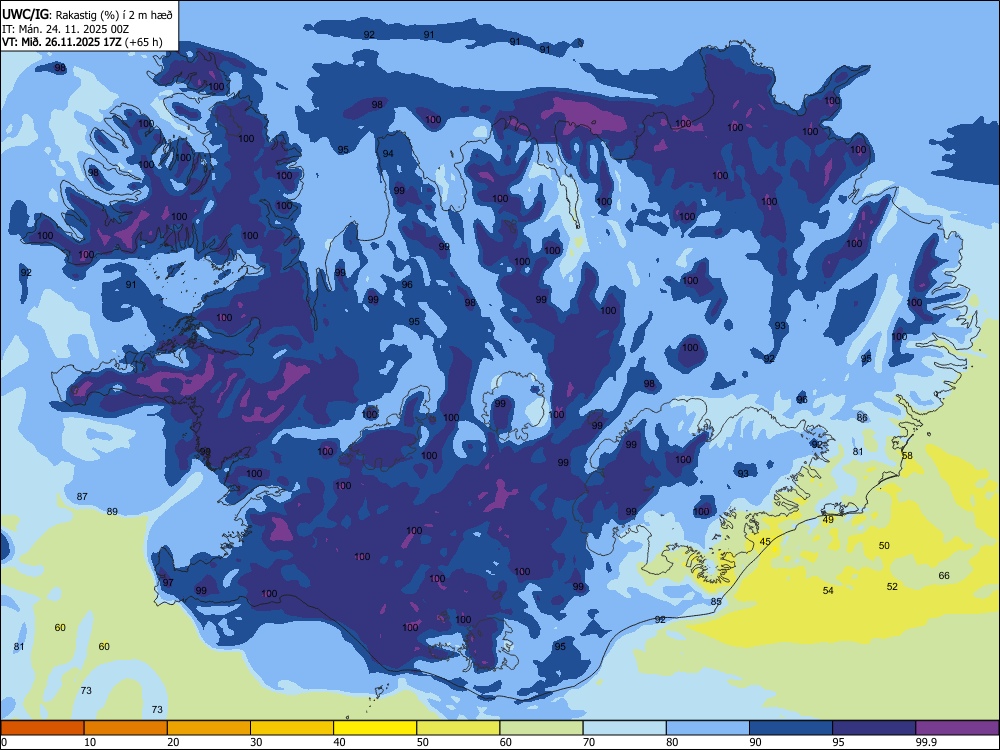Click the bright yellow 40–50 legend swatch
The width and height of the screenshot is (1000, 750).
coord(375,728)
